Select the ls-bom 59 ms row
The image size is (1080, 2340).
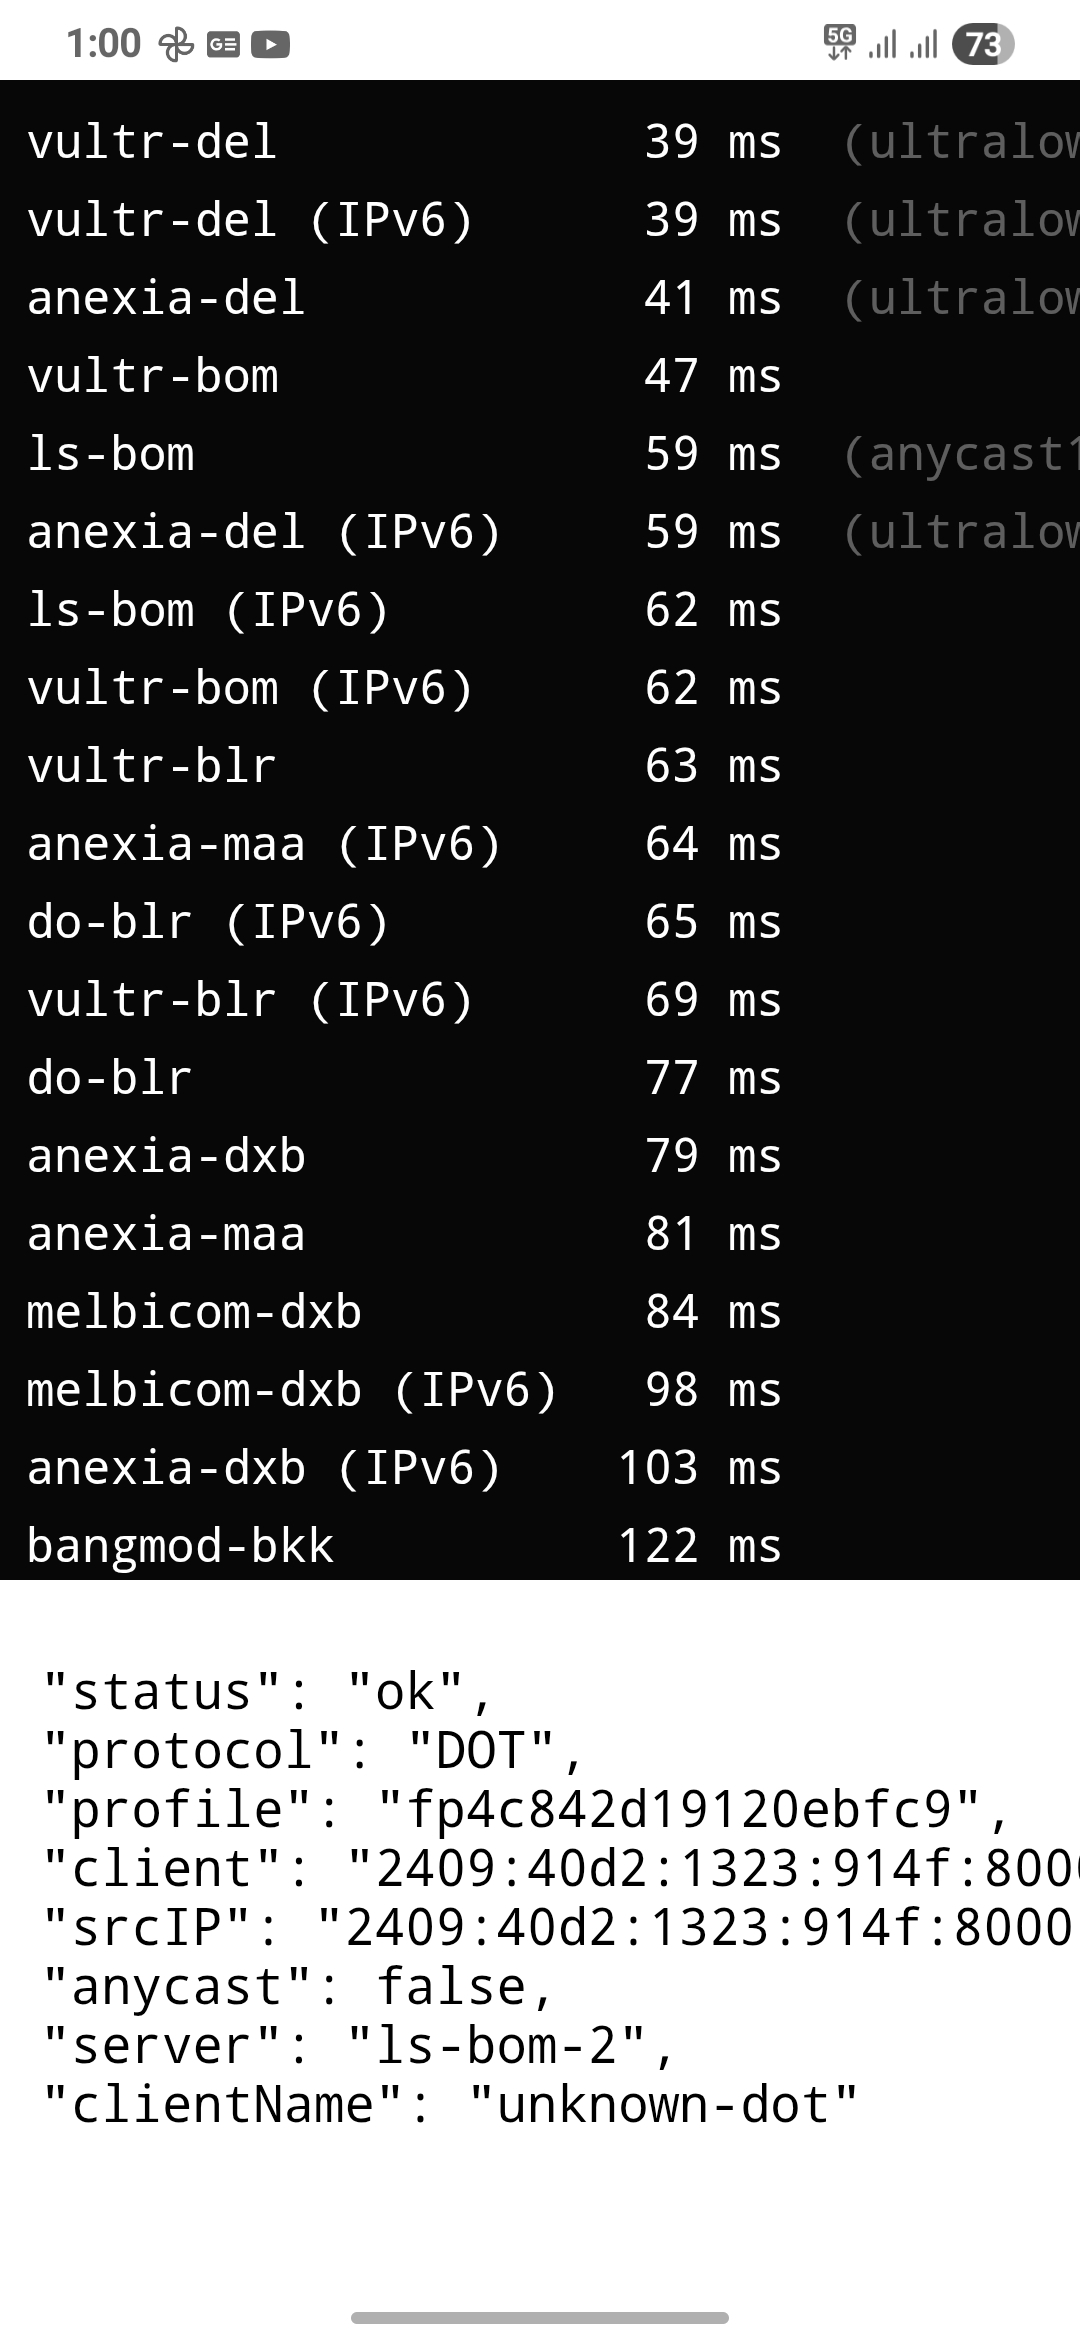(x=540, y=454)
